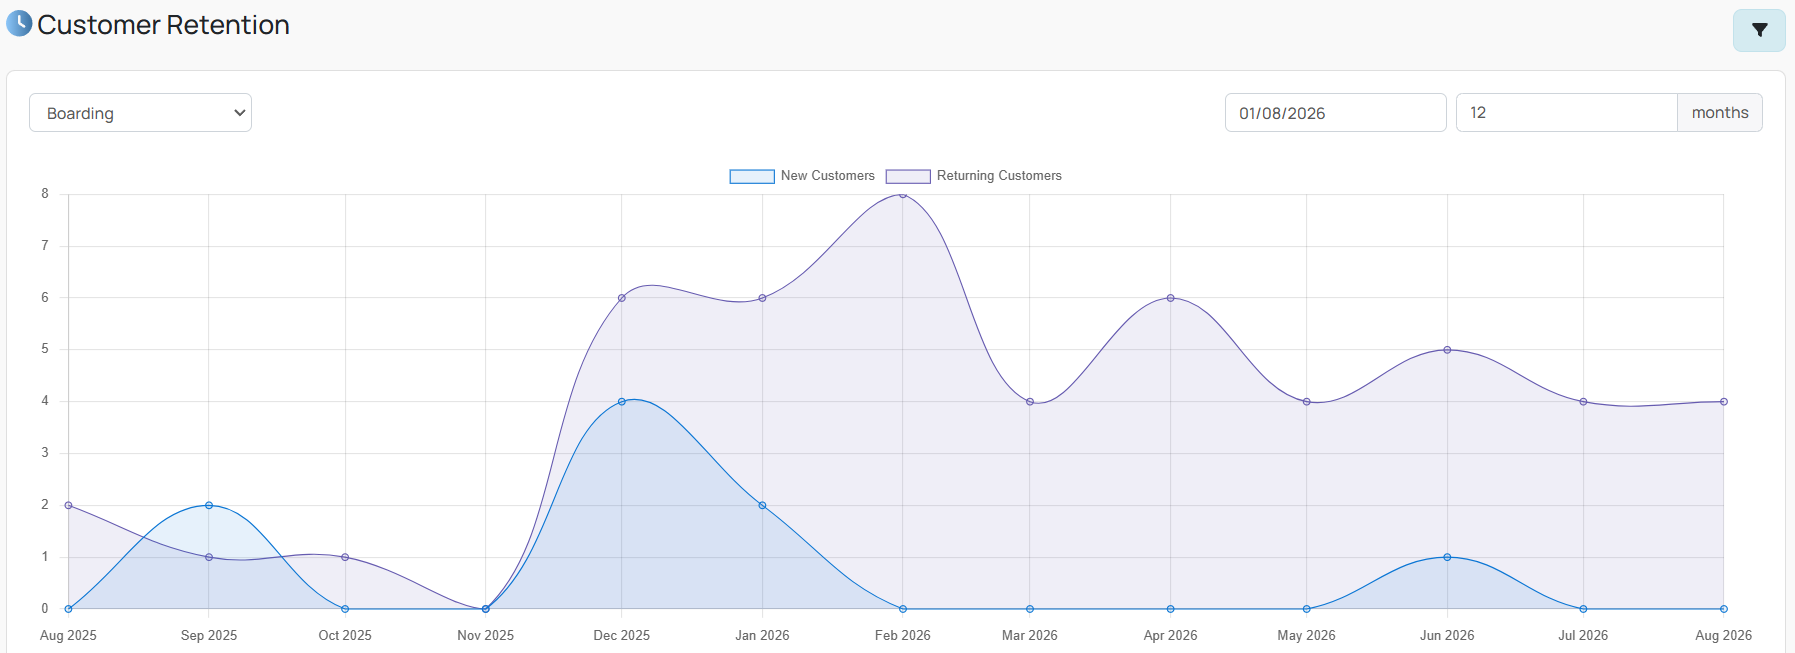Select Returning Customers point at May 2026
Viewport: 1795px width, 653px height.
point(1306,402)
